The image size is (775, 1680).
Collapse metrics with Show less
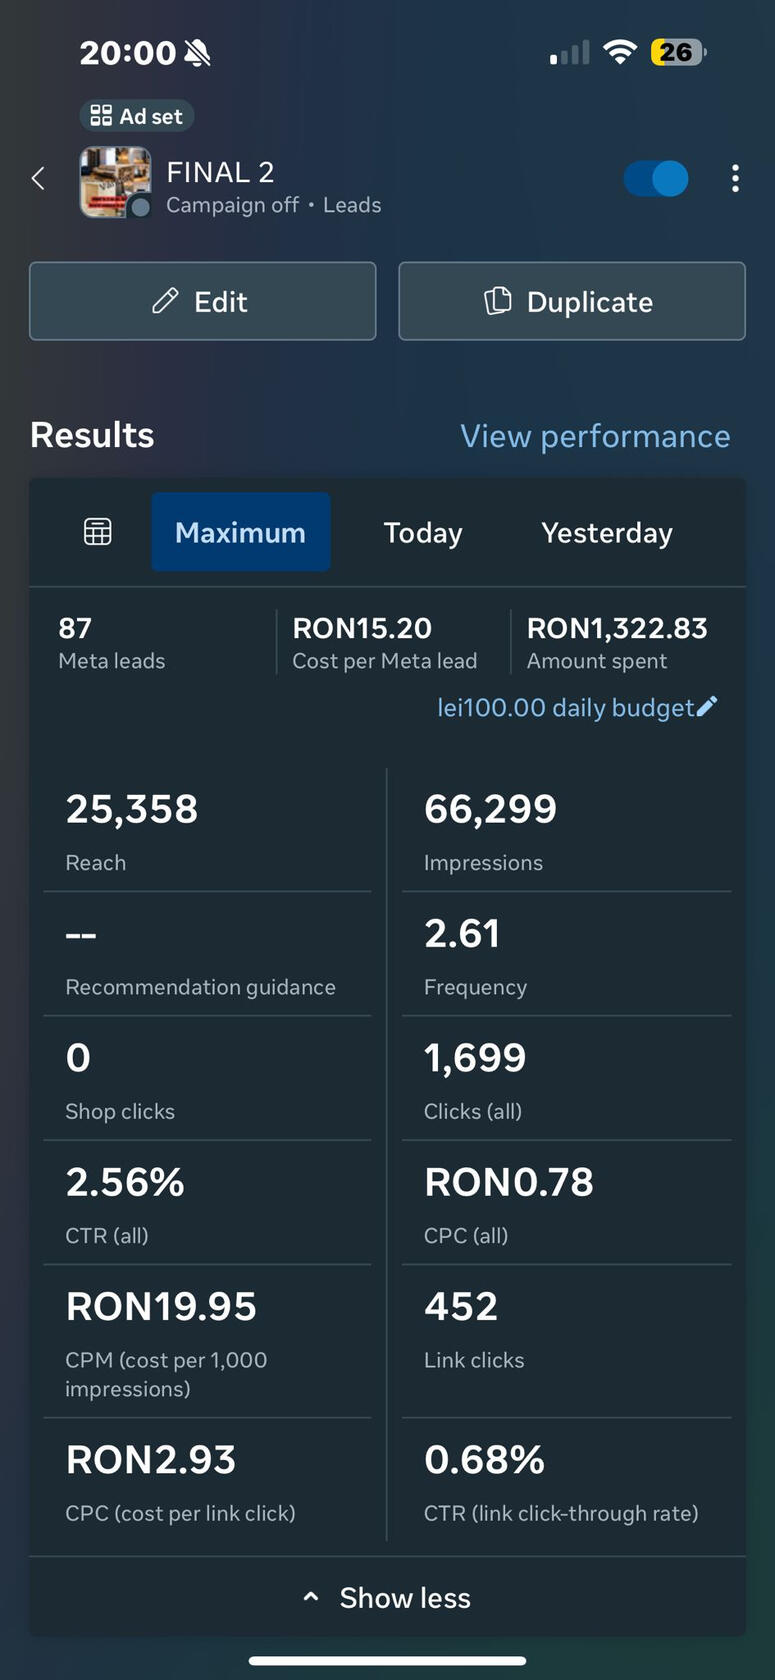[387, 1597]
